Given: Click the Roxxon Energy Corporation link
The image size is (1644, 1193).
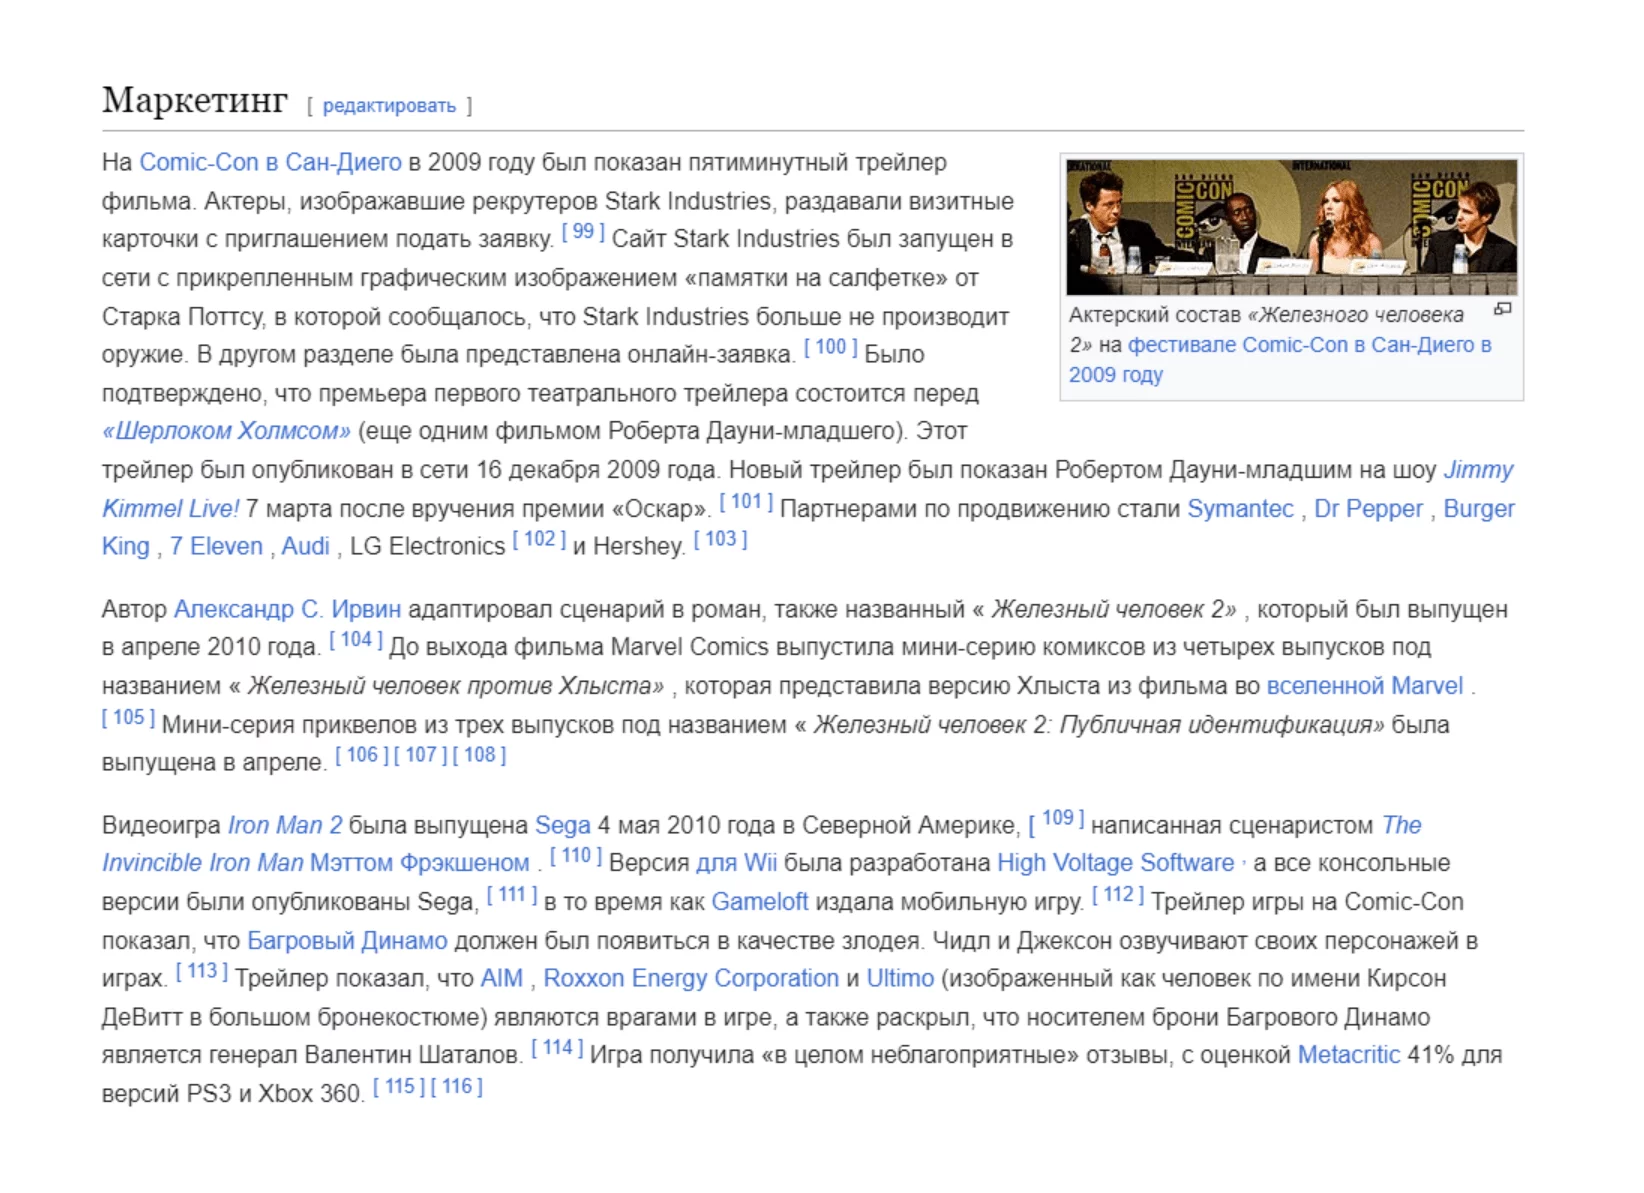Looking at the screenshot, I should click(x=690, y=978).
